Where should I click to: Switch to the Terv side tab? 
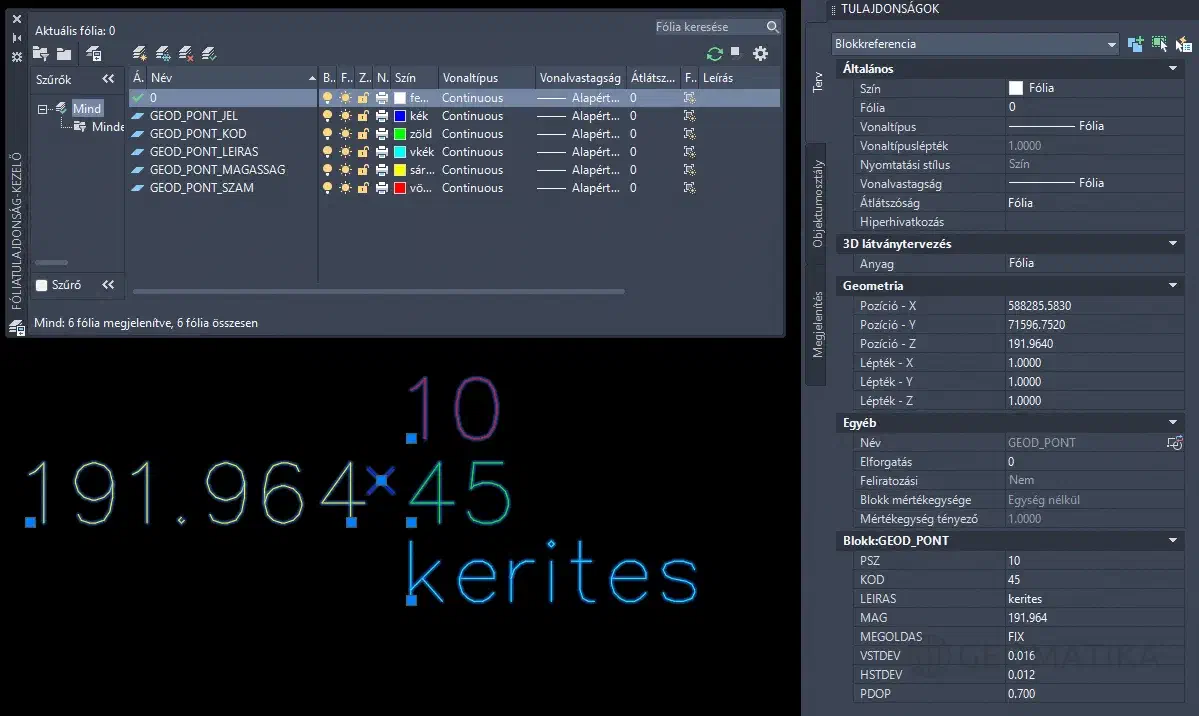coord(817,82)
